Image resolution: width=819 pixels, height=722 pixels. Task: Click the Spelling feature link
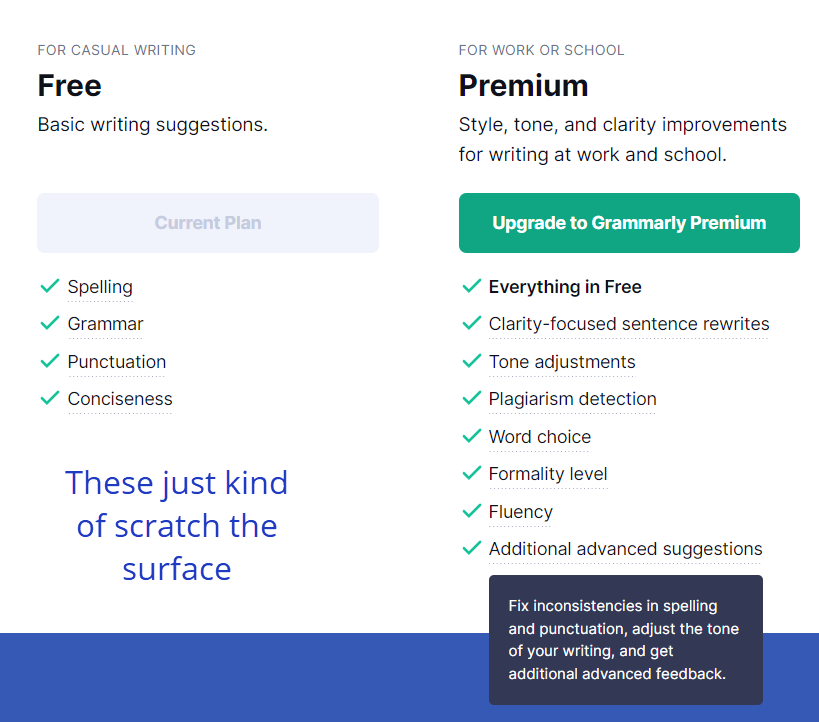pos(100,287)
